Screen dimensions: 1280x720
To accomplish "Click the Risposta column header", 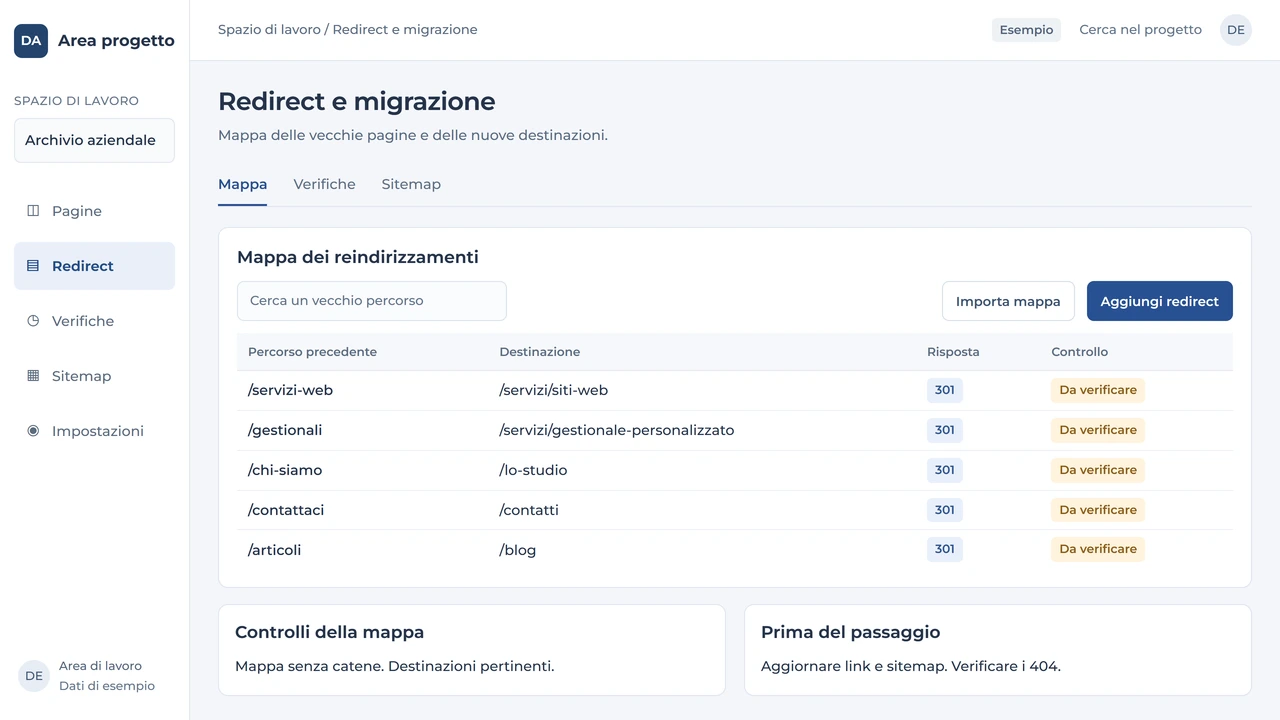I will tap(953, 352).
